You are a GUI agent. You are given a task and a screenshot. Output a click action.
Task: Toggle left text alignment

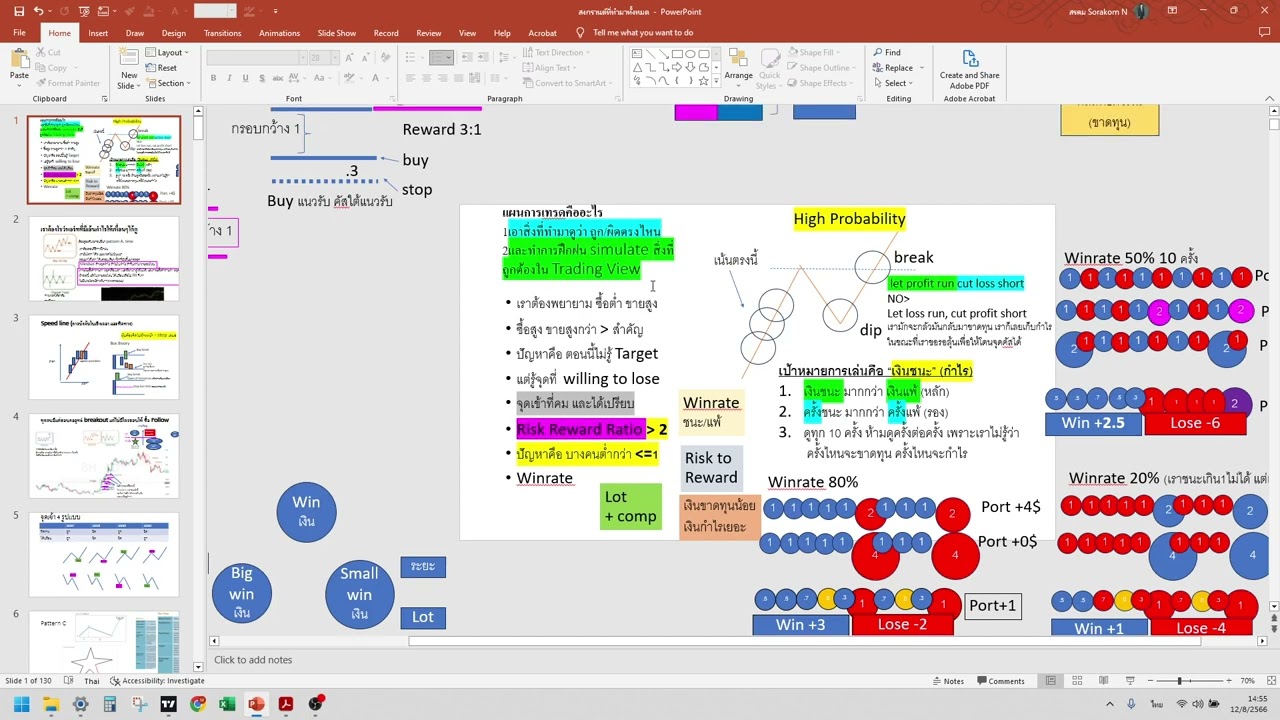[x=411, y=78]
